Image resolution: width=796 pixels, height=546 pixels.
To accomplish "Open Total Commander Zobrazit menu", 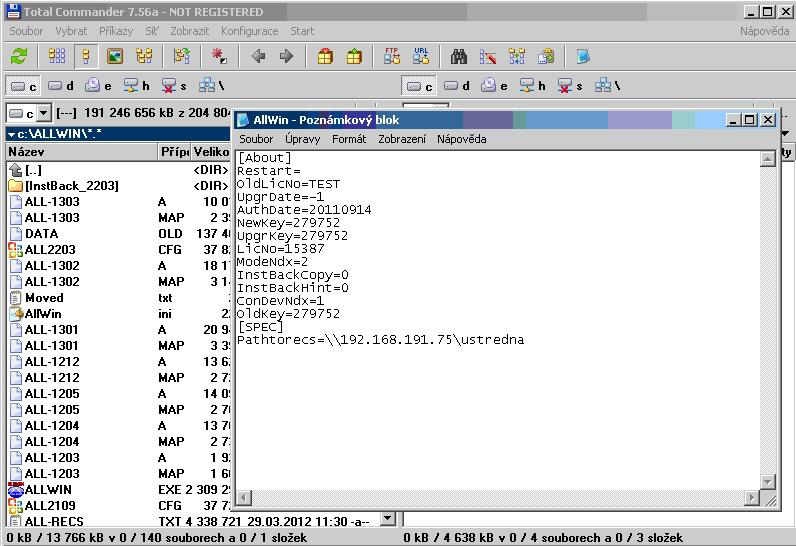I will pyautogui.click(x=189, y=31).
